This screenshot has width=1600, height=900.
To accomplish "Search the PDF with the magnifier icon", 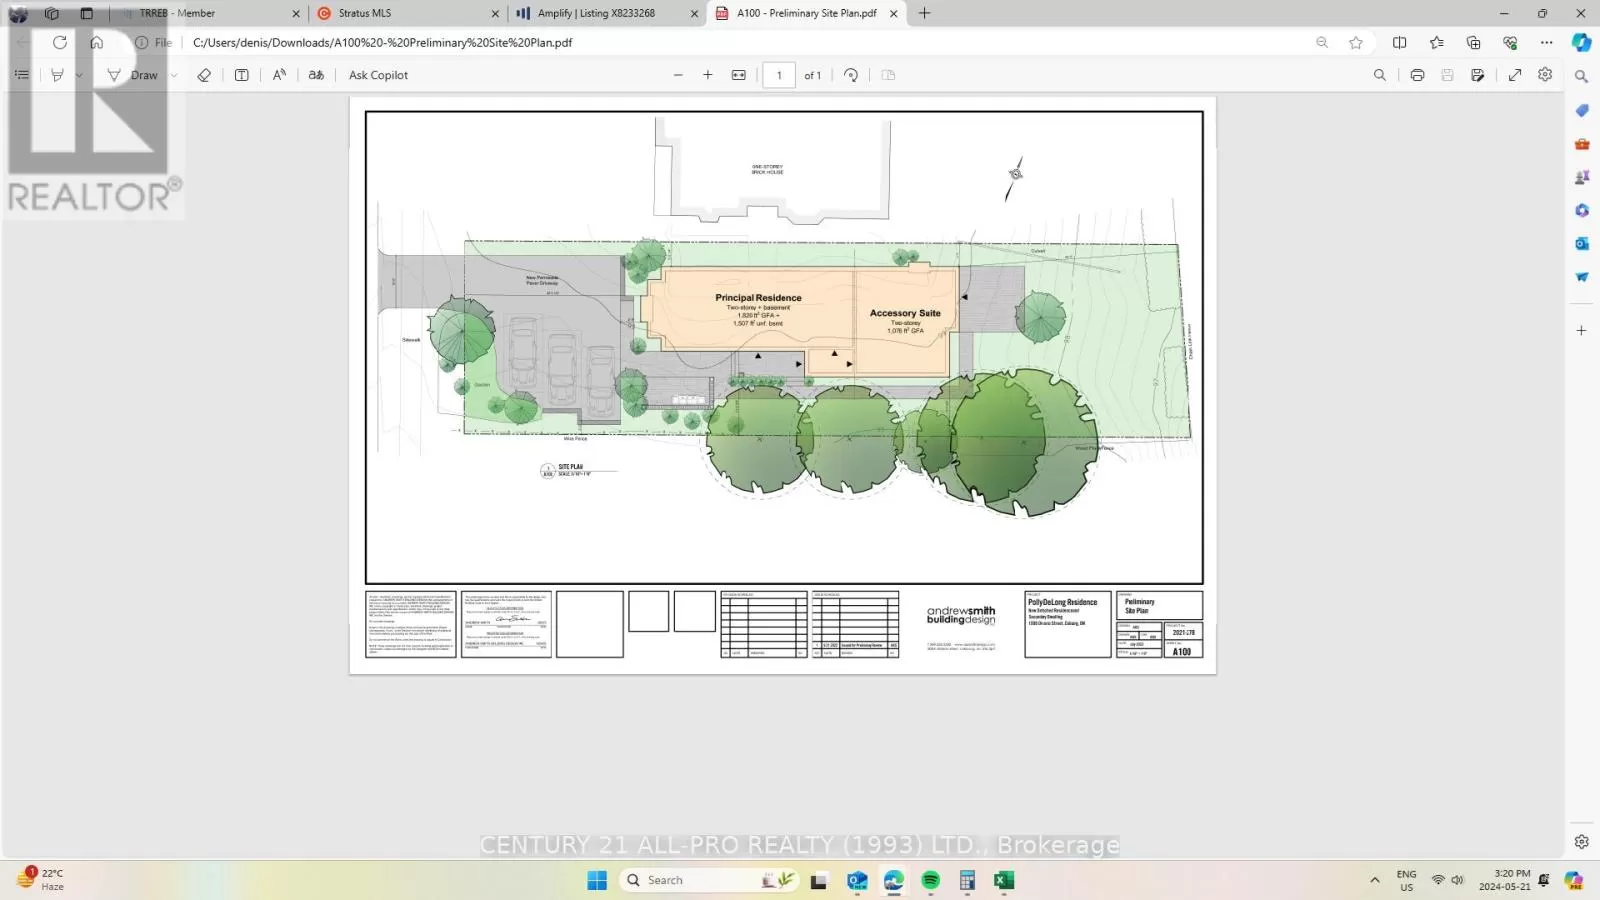I will [x=1380, y=75].
